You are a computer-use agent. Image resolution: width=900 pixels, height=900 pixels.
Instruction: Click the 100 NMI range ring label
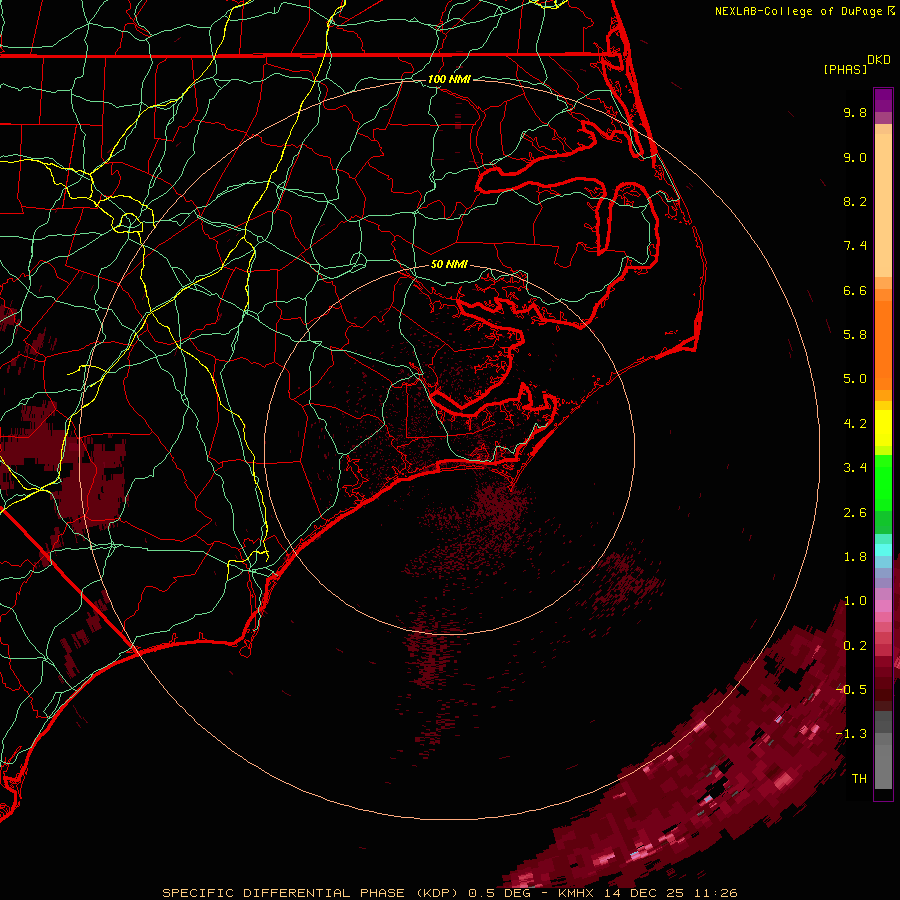[449, 79]
